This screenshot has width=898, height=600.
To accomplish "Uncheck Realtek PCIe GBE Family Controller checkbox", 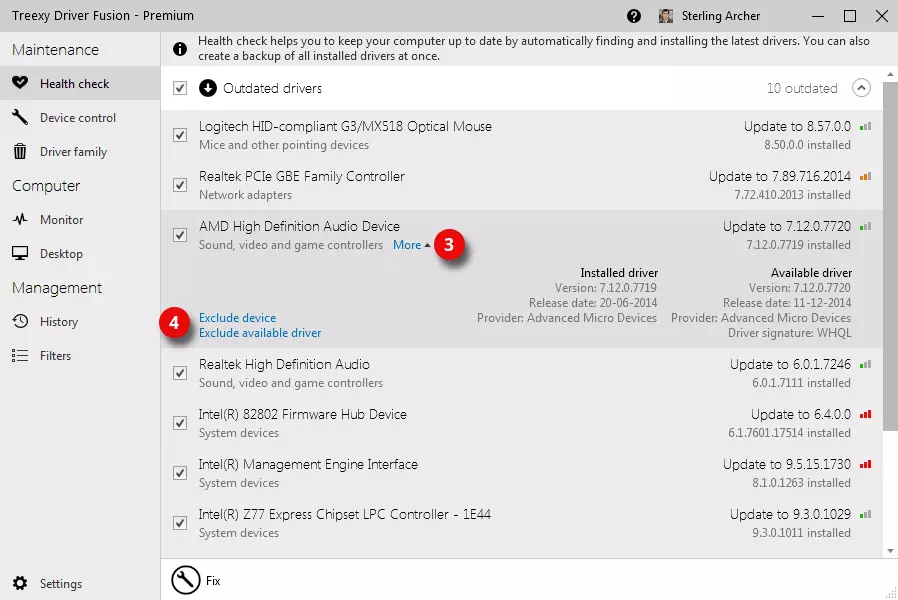I will tap(180, 185).
